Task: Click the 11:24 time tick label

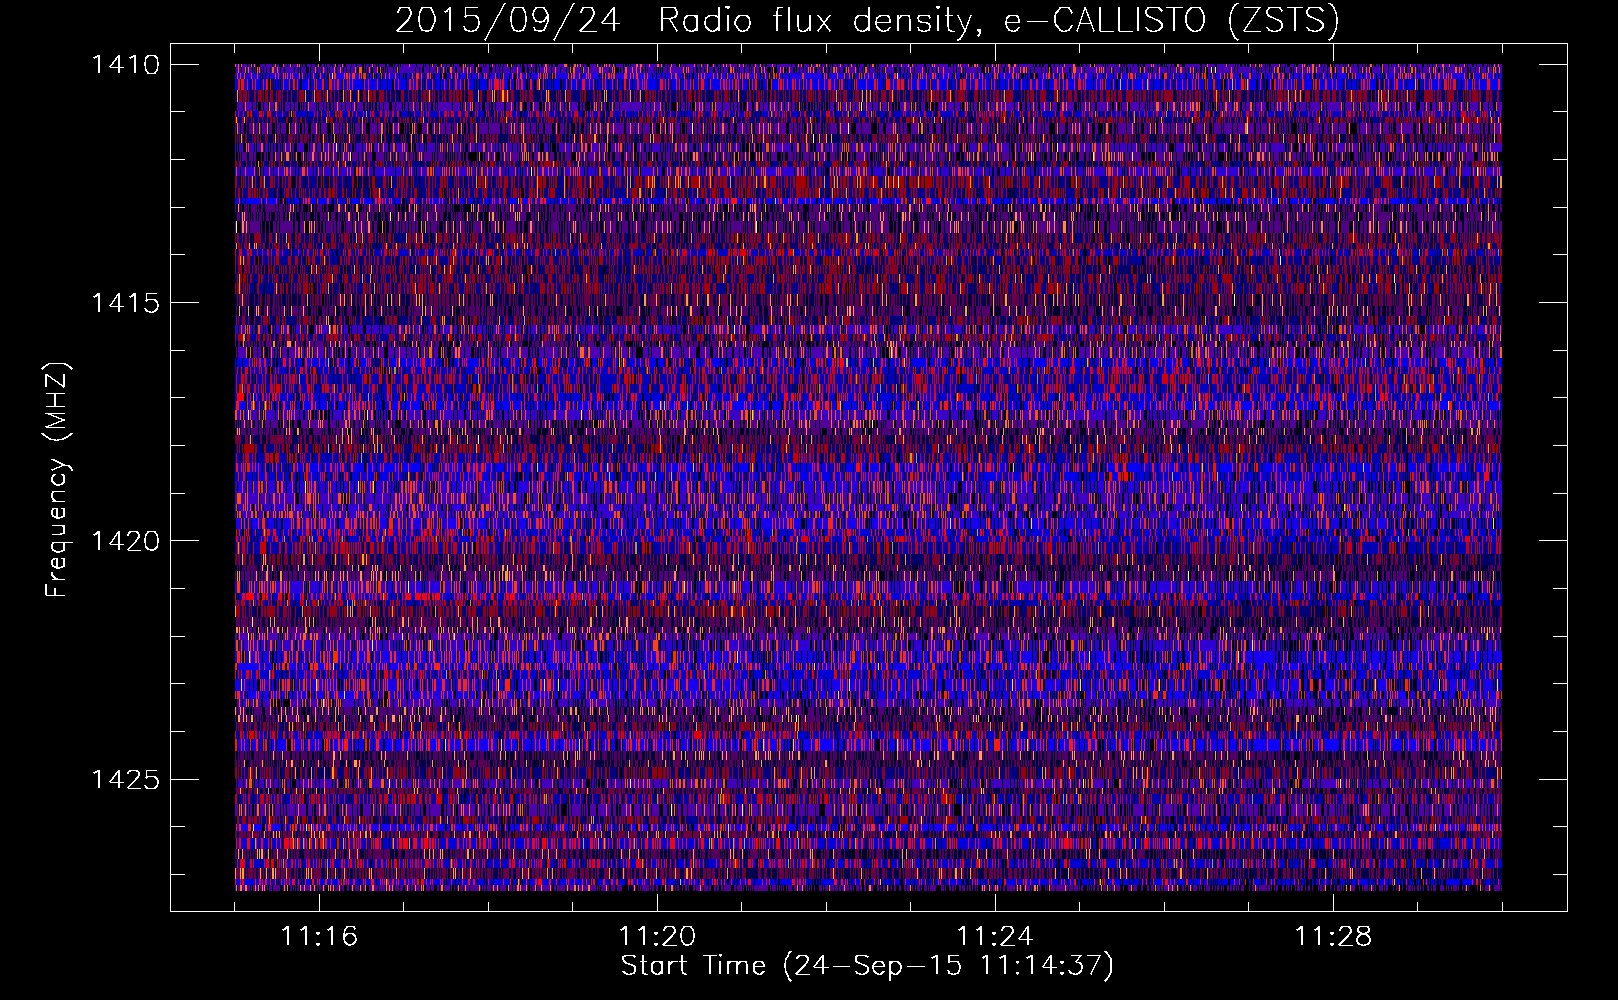Action: [x=995, y=937]
